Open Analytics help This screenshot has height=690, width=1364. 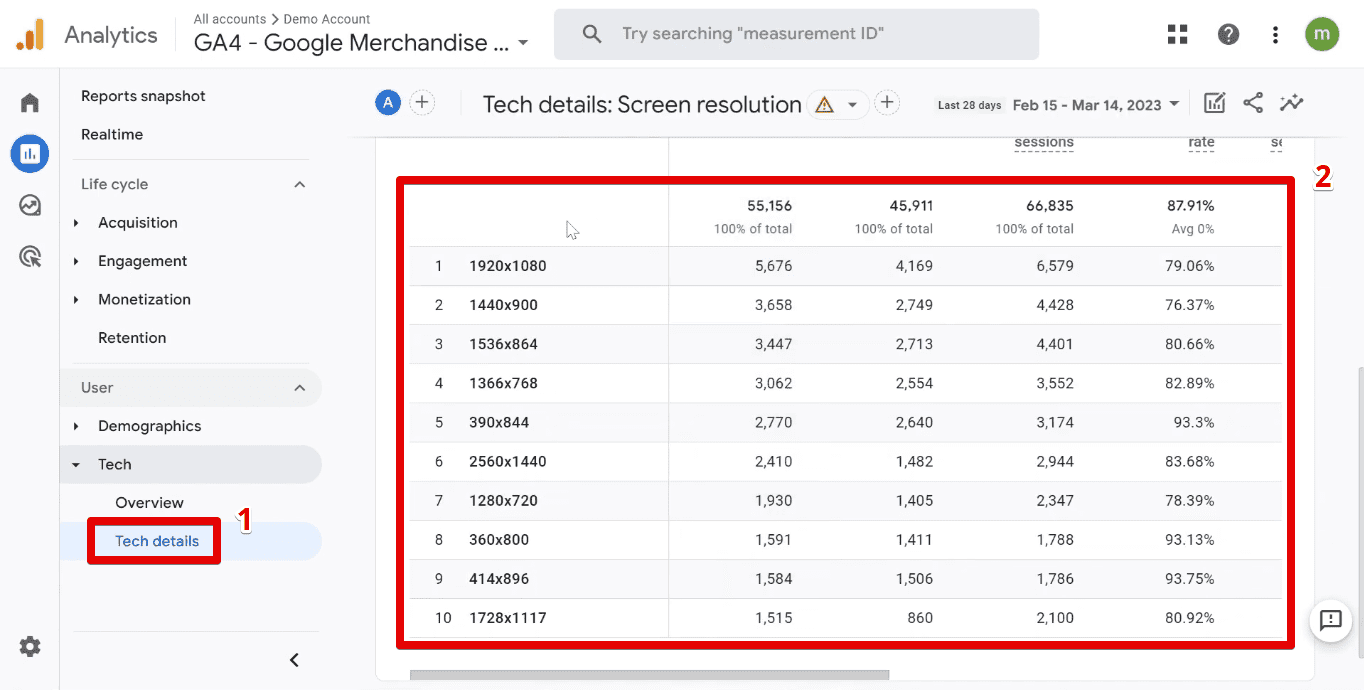pos(1228,33)
